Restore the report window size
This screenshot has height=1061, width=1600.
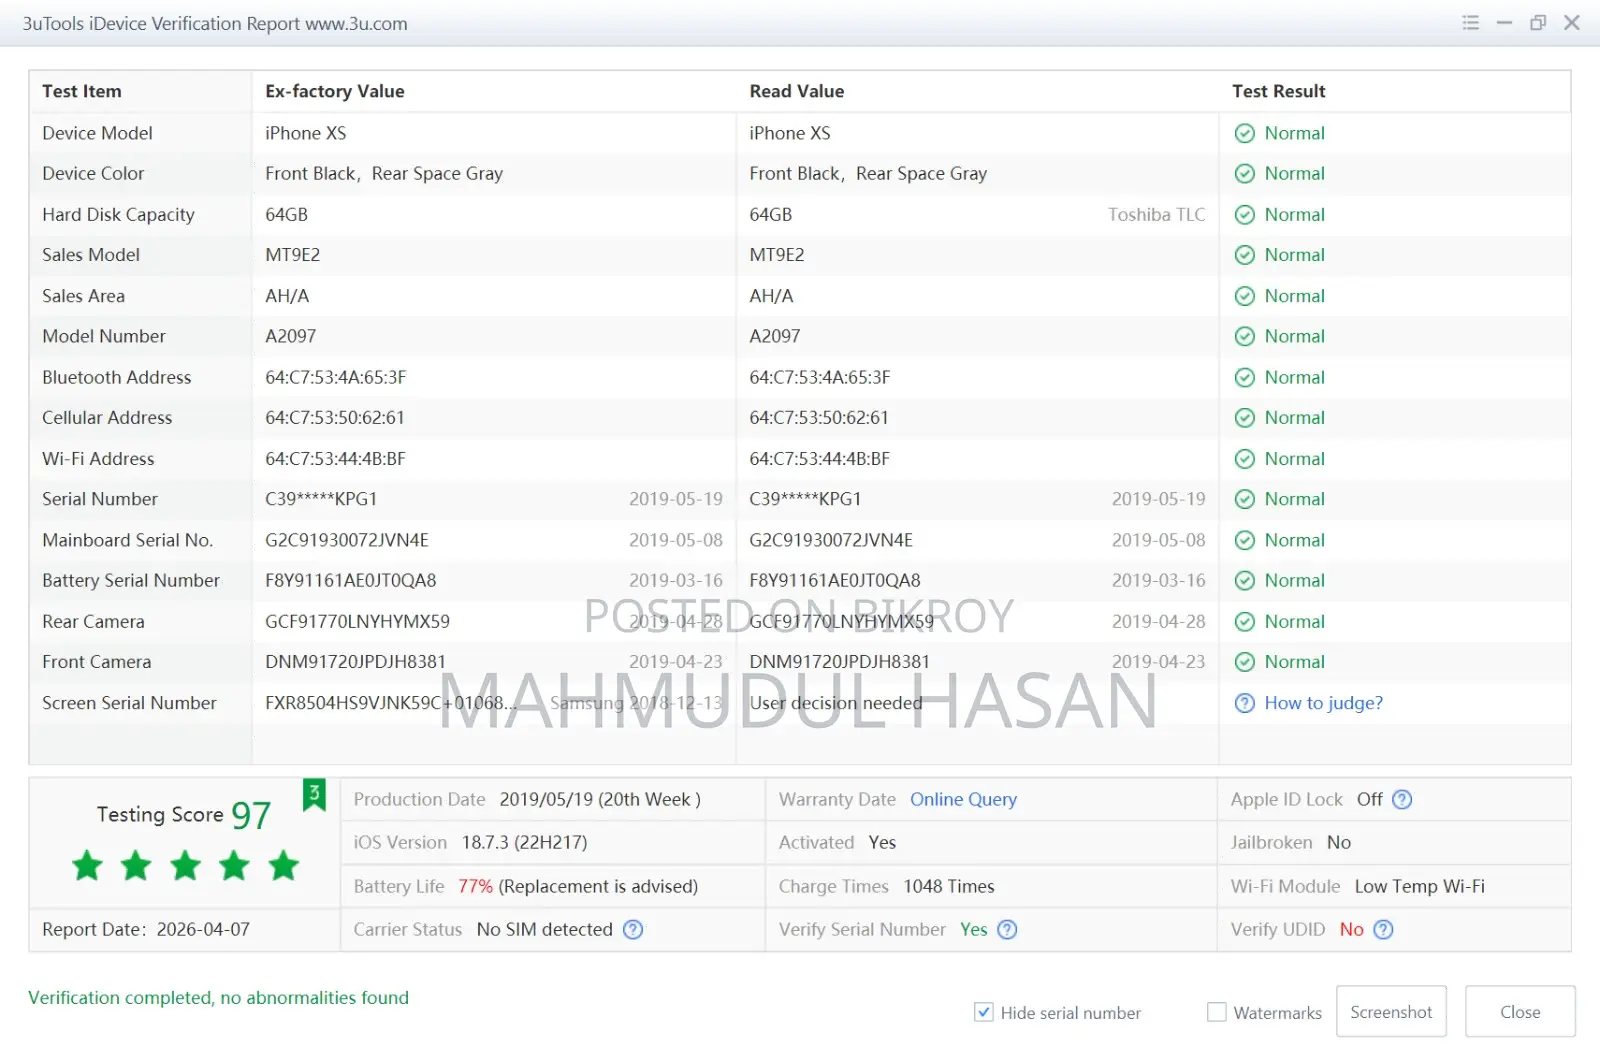coord(1538,23)
